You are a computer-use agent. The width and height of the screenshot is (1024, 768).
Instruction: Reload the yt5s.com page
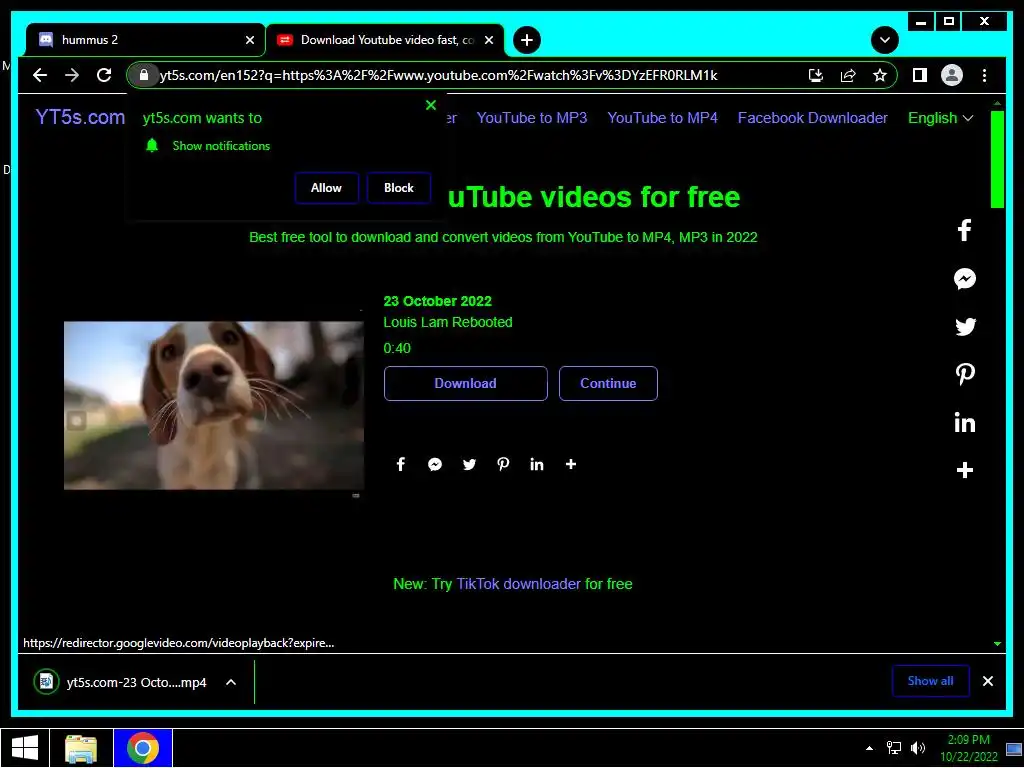tap(104, 75)
